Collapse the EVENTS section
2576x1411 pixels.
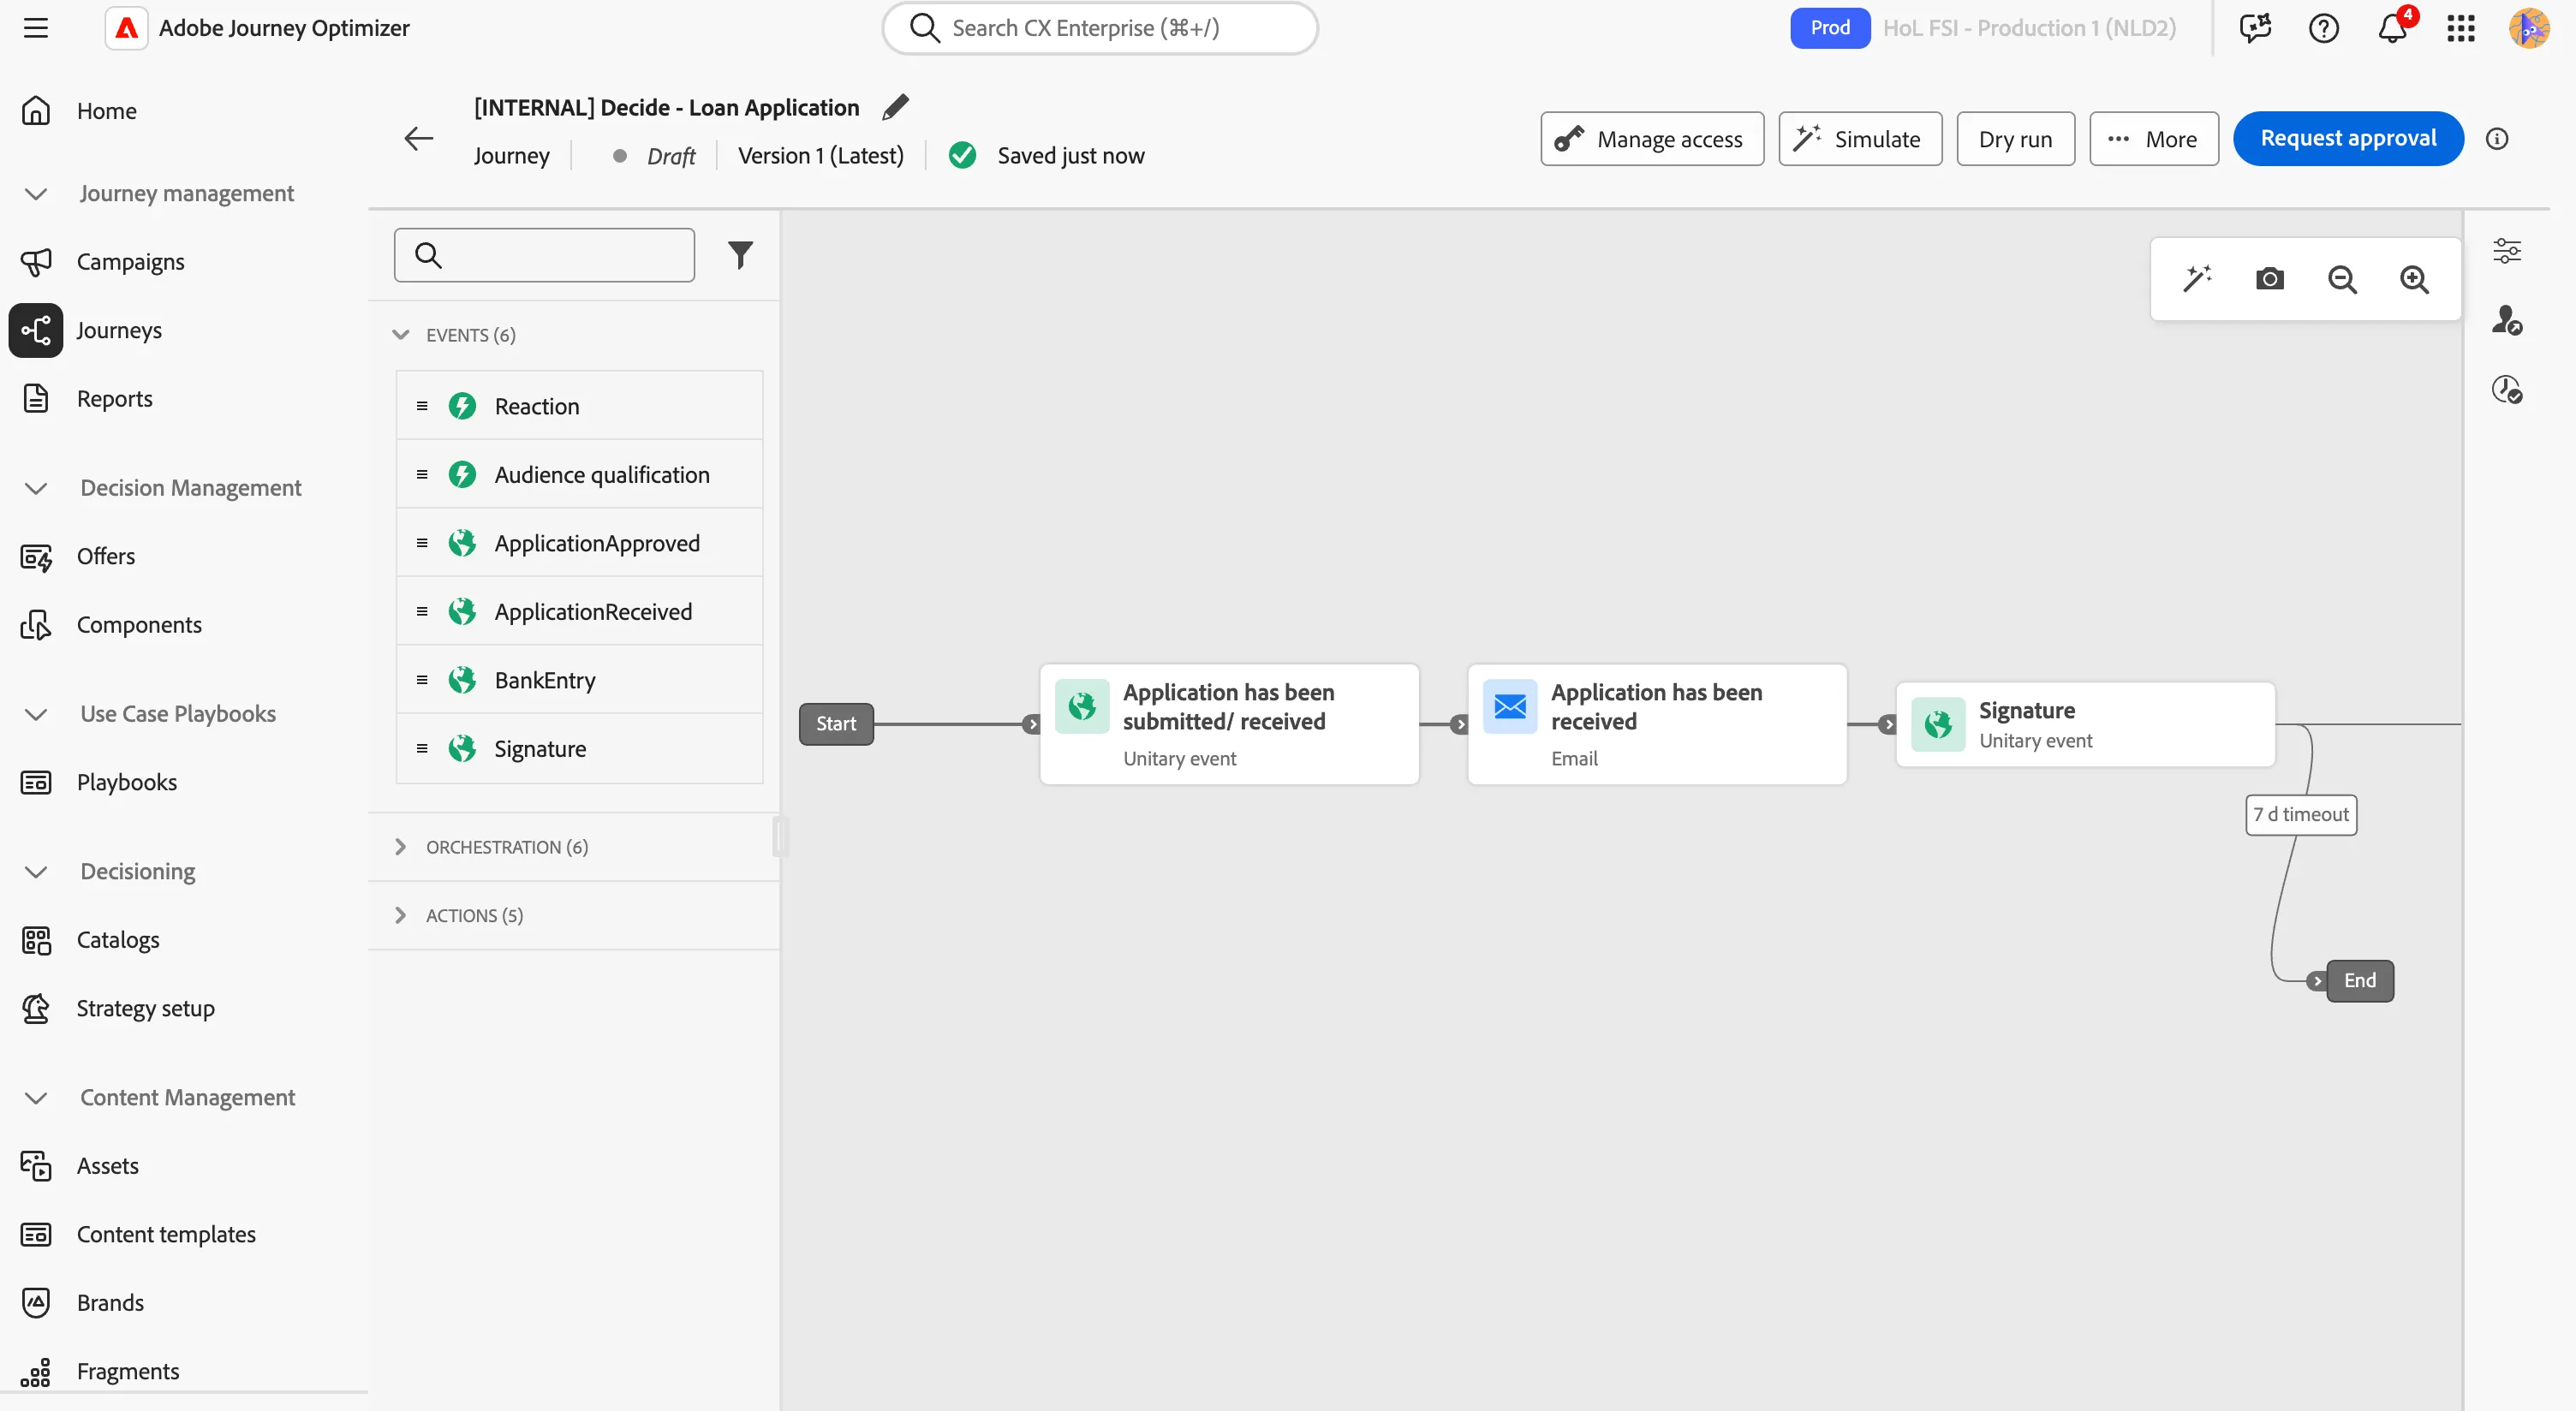400,335
